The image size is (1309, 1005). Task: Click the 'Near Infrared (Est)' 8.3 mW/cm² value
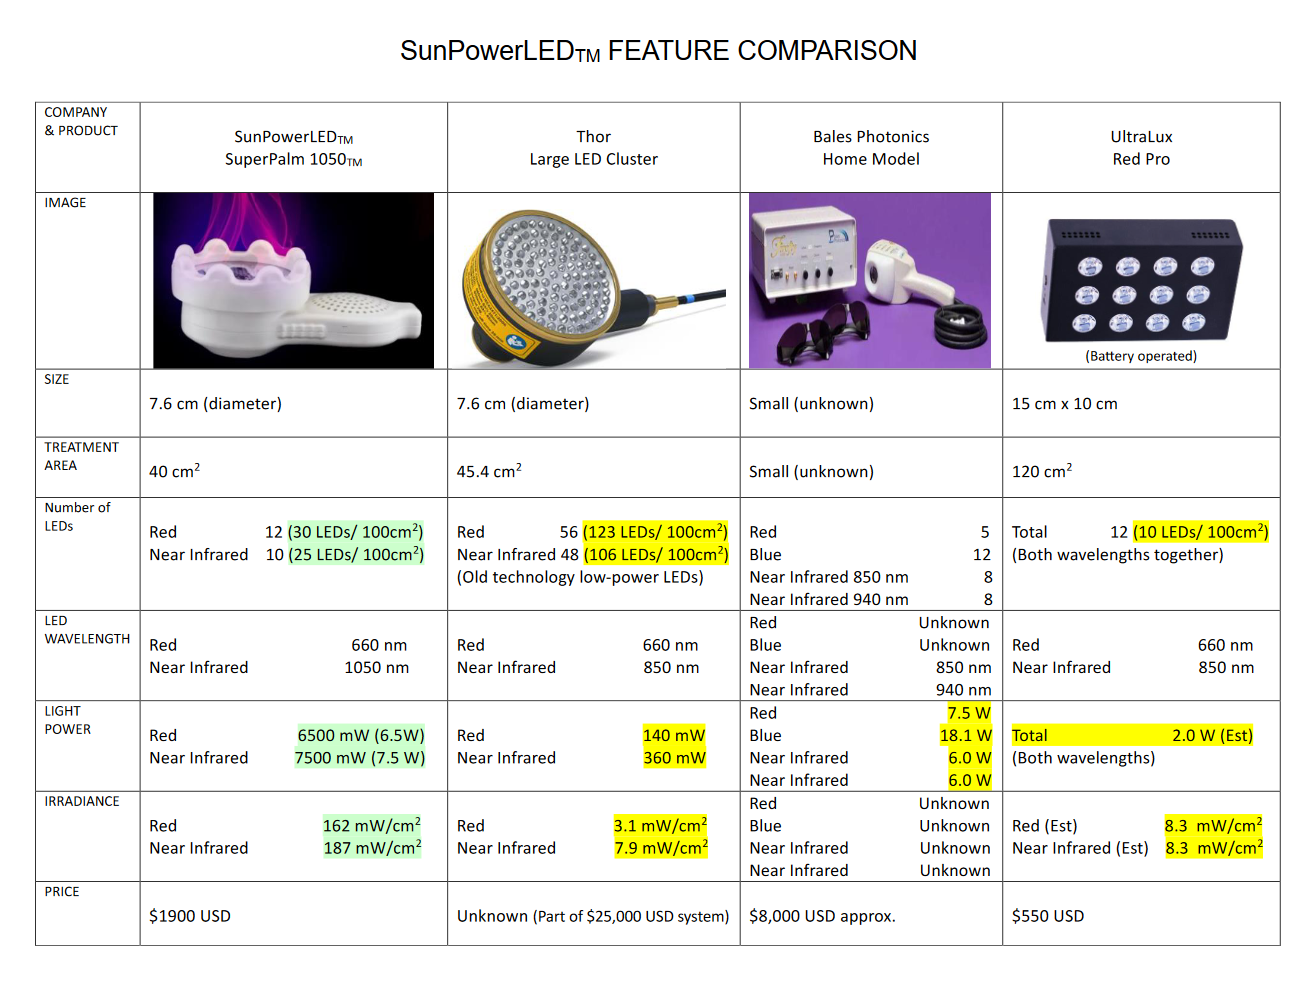pos(1213,848)
